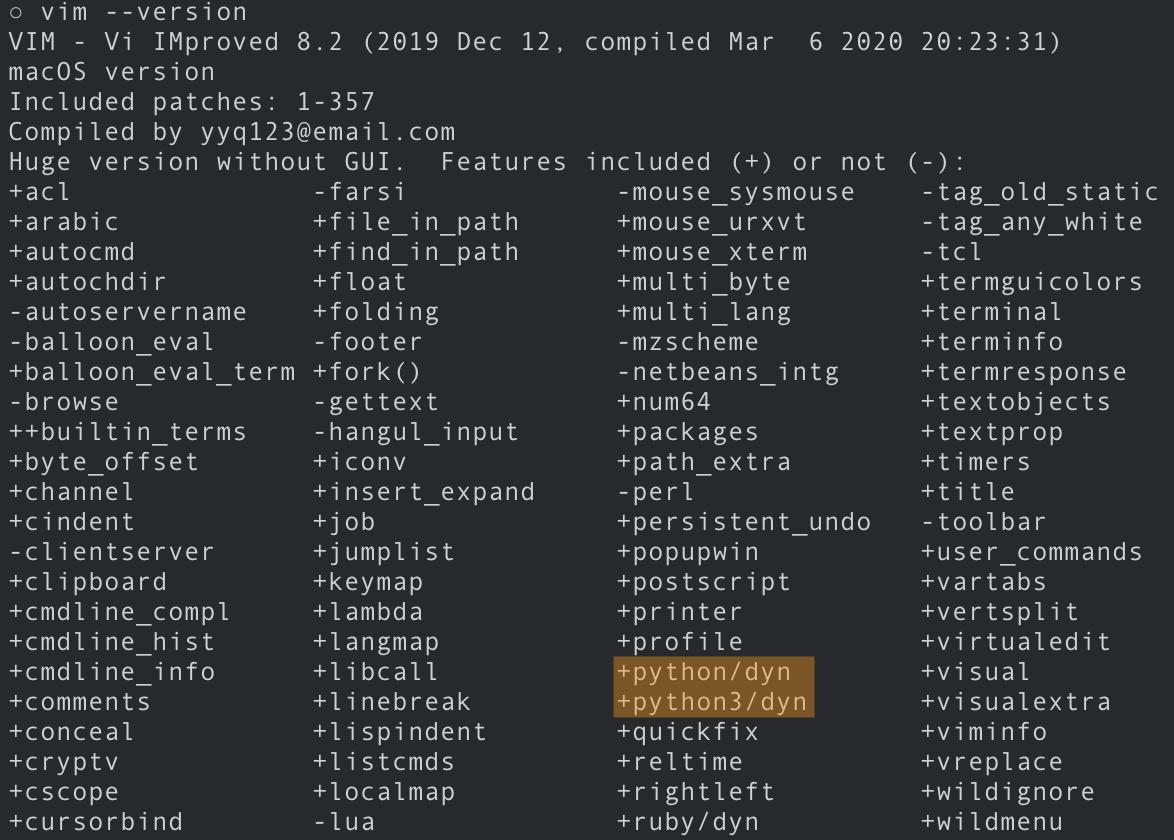This screenshot has width=1174, height=840.
Task: Click the +wildmenu feature text
Action: tap(992, 822)
